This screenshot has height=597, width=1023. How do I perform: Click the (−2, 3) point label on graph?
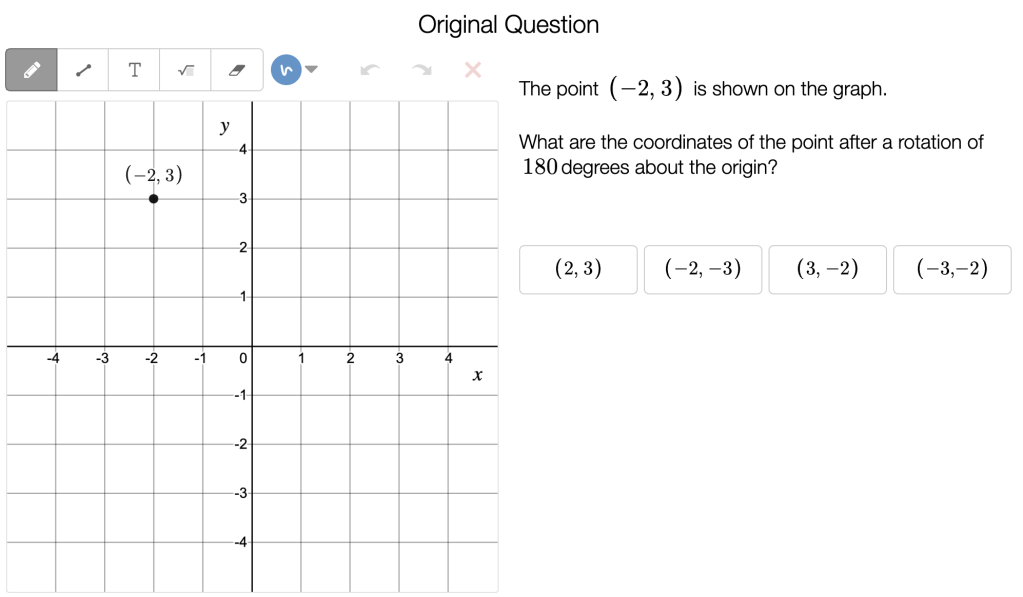tap(153, 176)
